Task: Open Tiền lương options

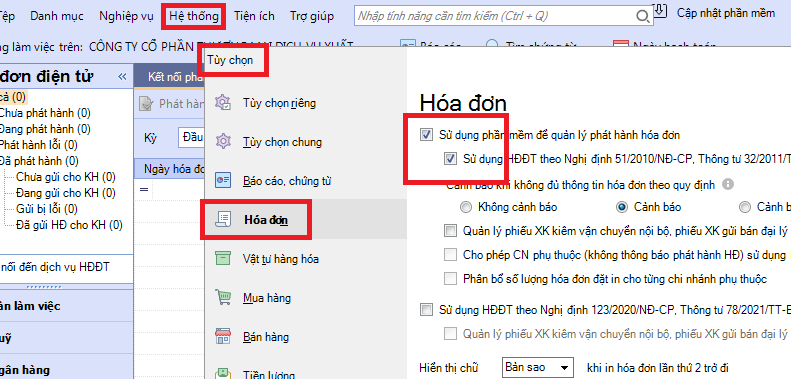Action: click(x=268, y=374)
